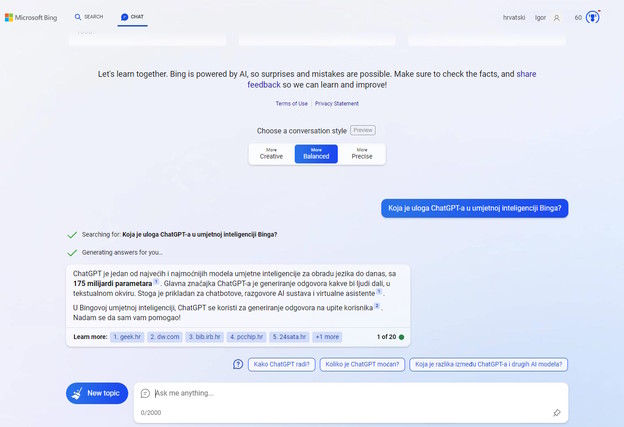This screenshot has height=427, width=624.
Task: Click the 1 of 20 turn counter
Action: 386,337
